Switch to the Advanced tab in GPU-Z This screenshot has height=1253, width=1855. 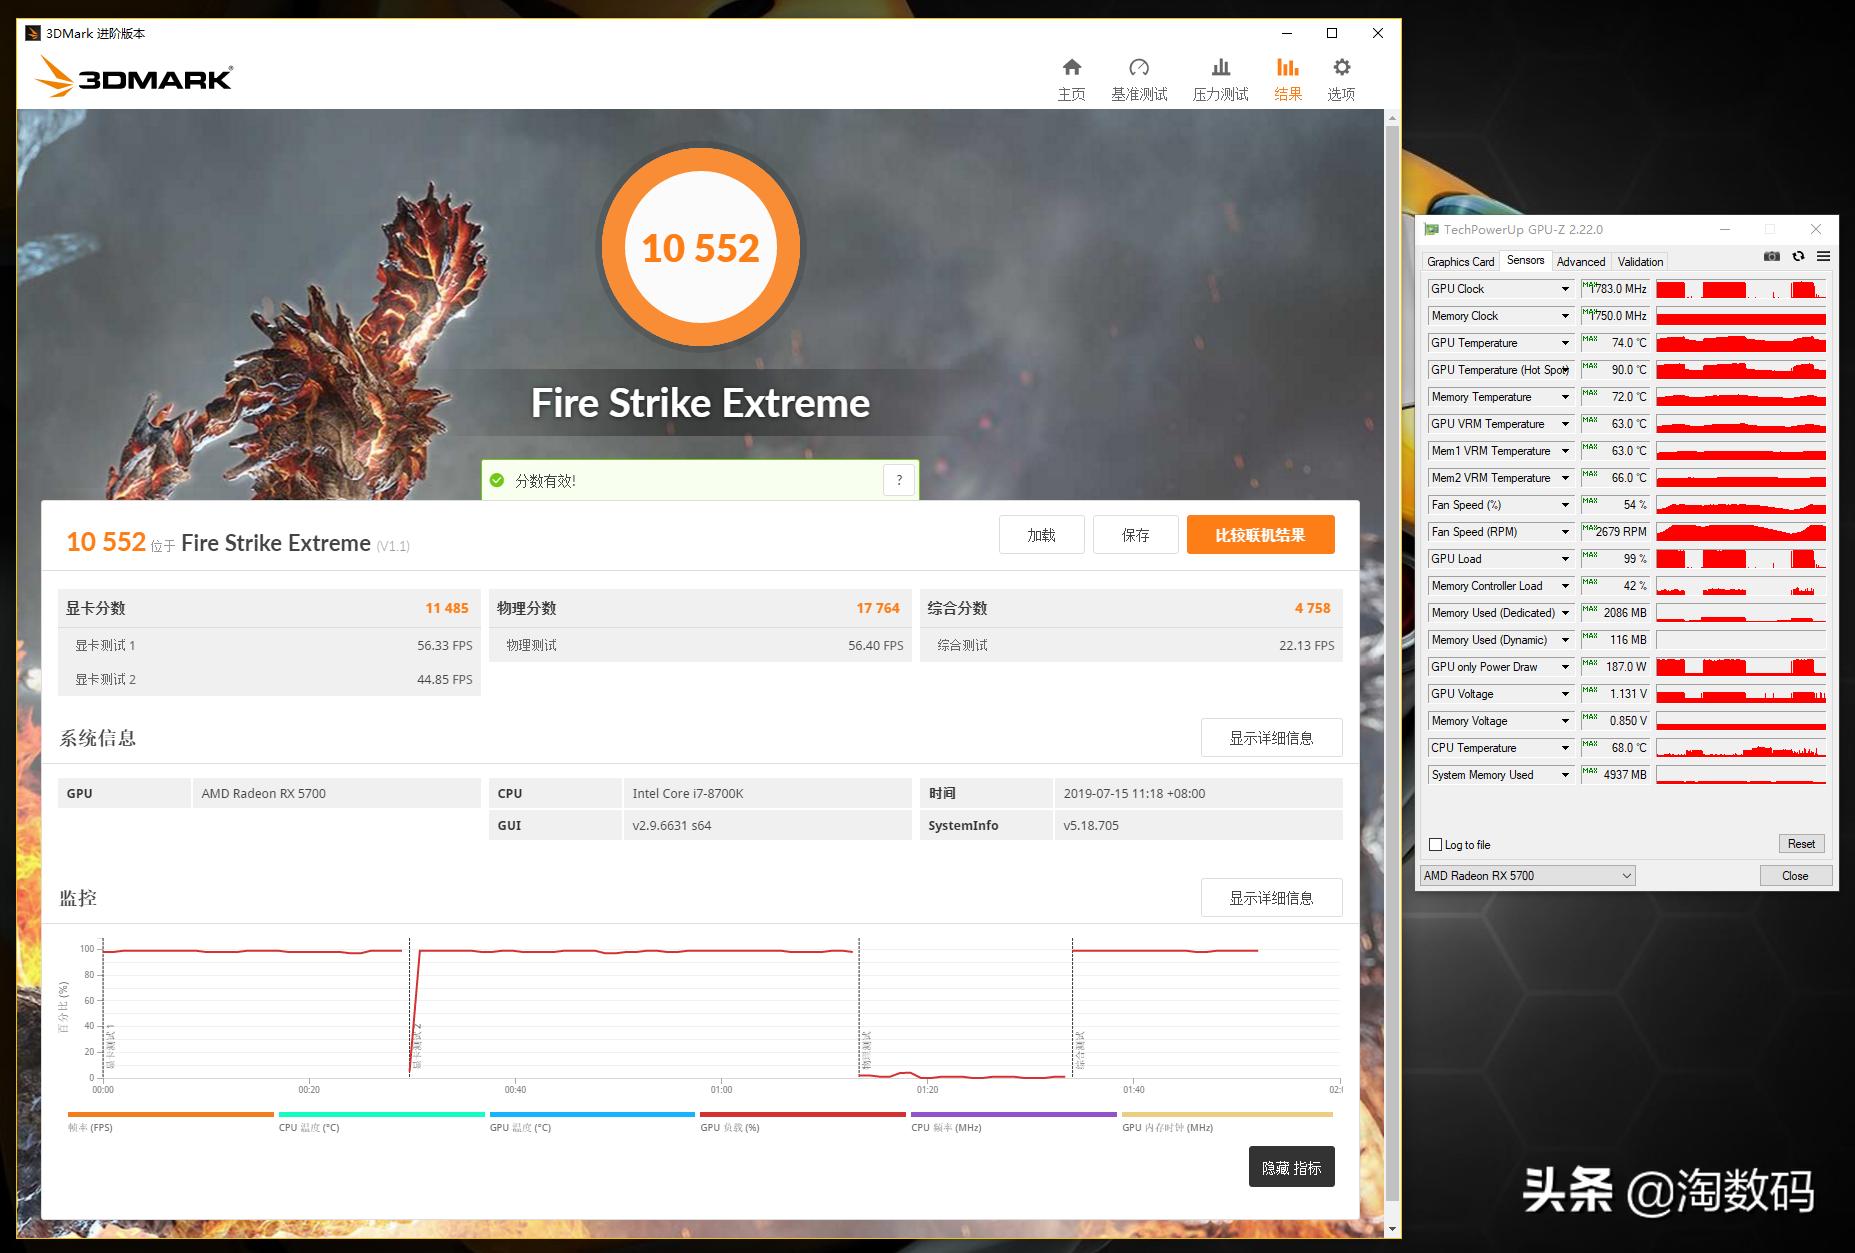tap(1580, 262)
